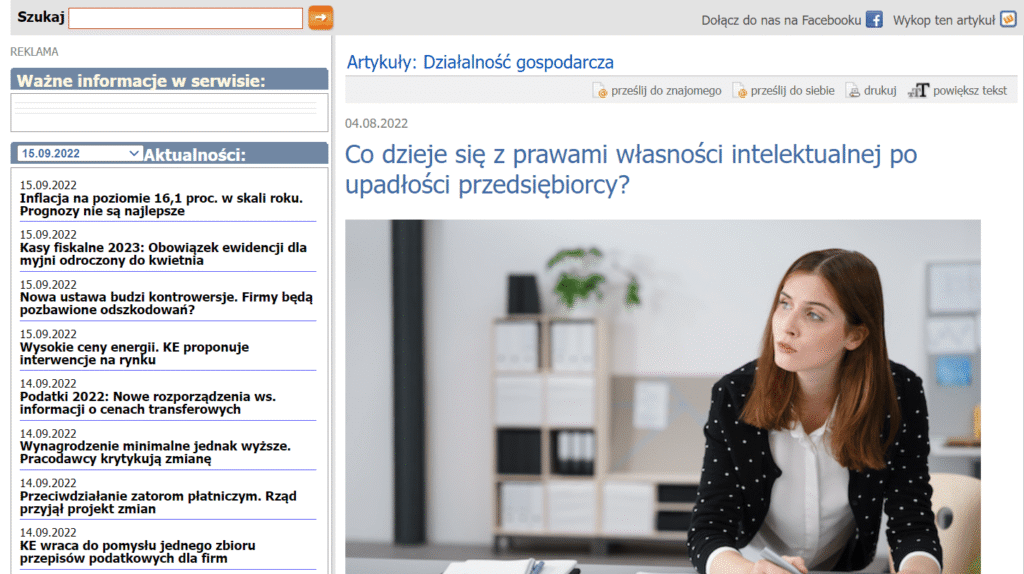
Task: Click the orange search arrow button
Action: [320, 17]
